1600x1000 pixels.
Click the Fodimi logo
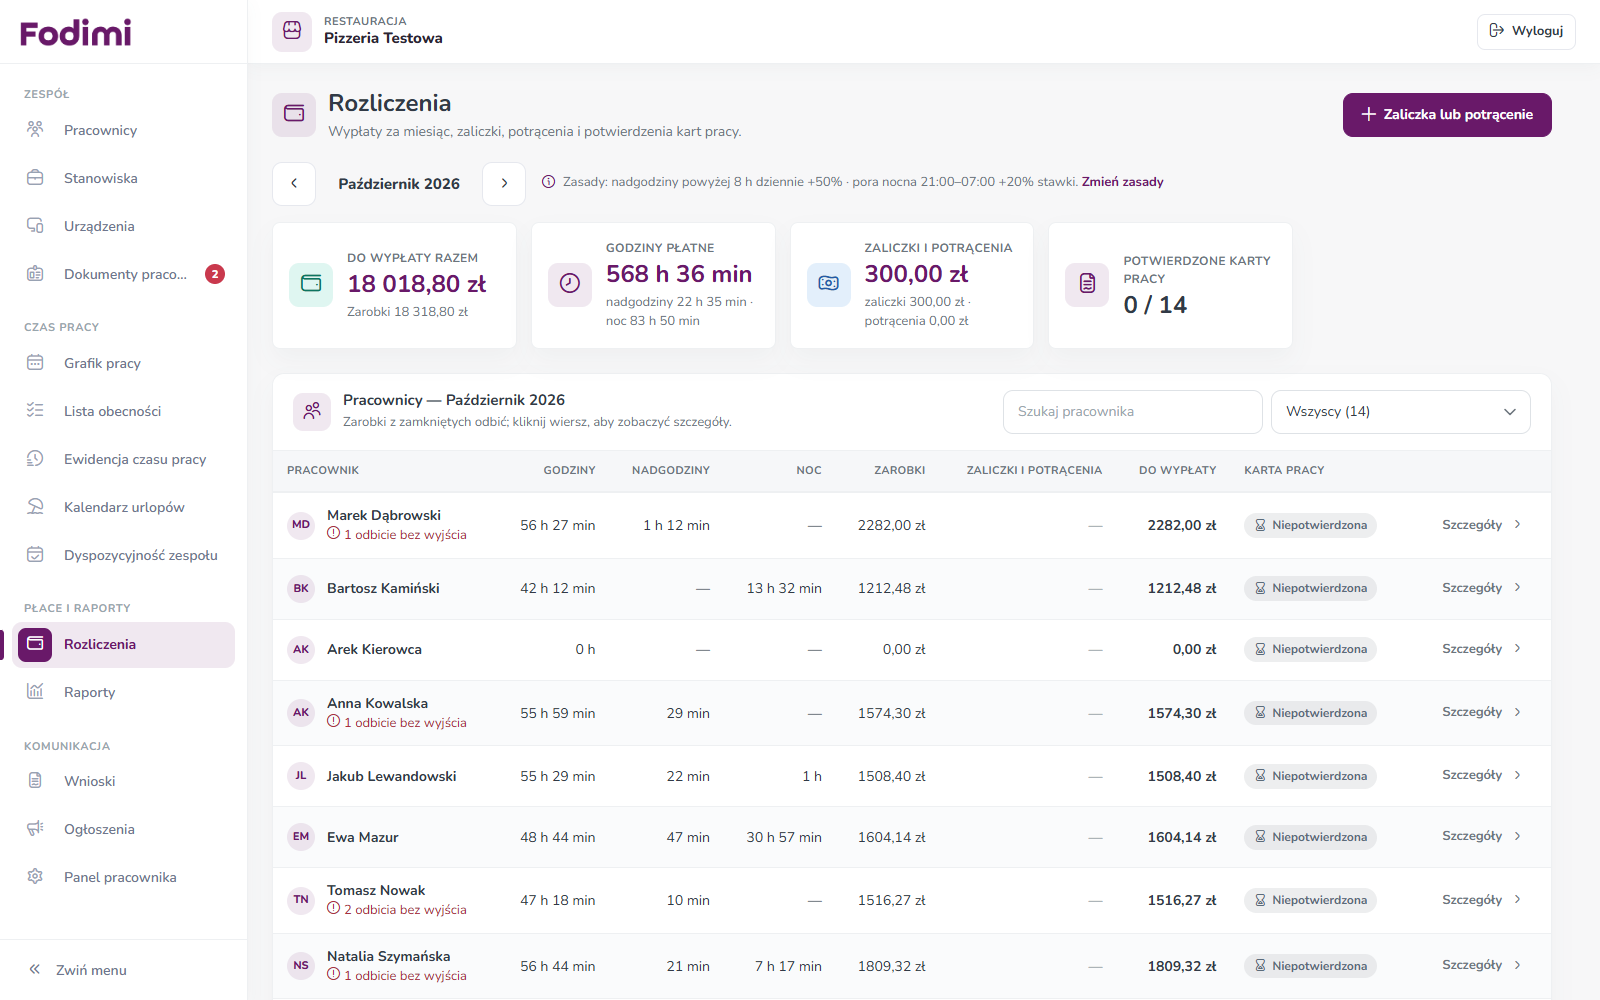[76, 33]
